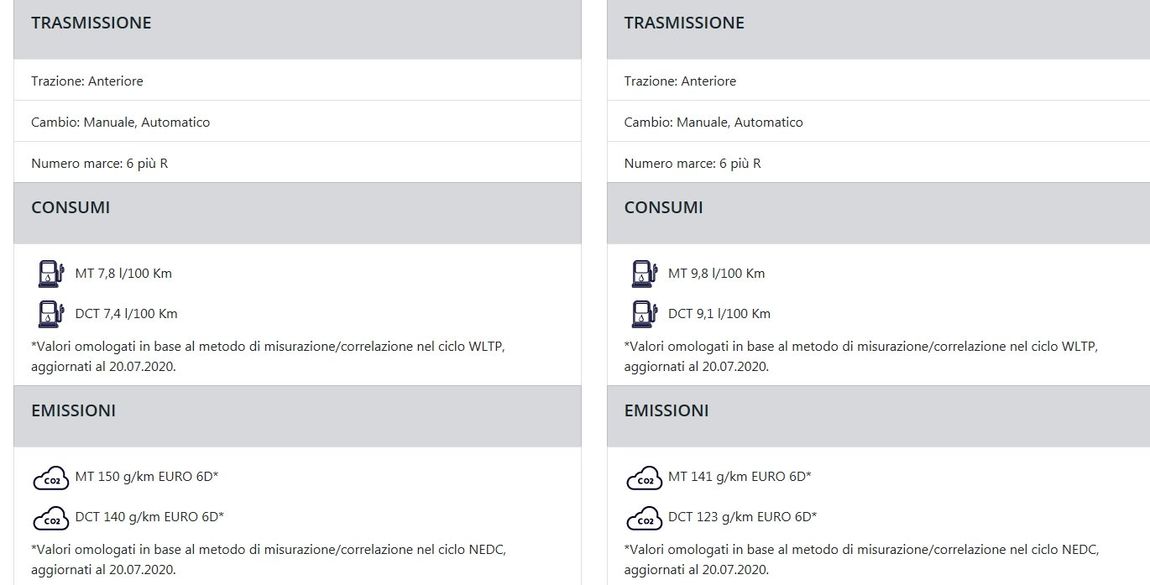Click fuel pump icon beside DCT 9,1 l/100 Km

pyautogui.click(x=644, y=314)
